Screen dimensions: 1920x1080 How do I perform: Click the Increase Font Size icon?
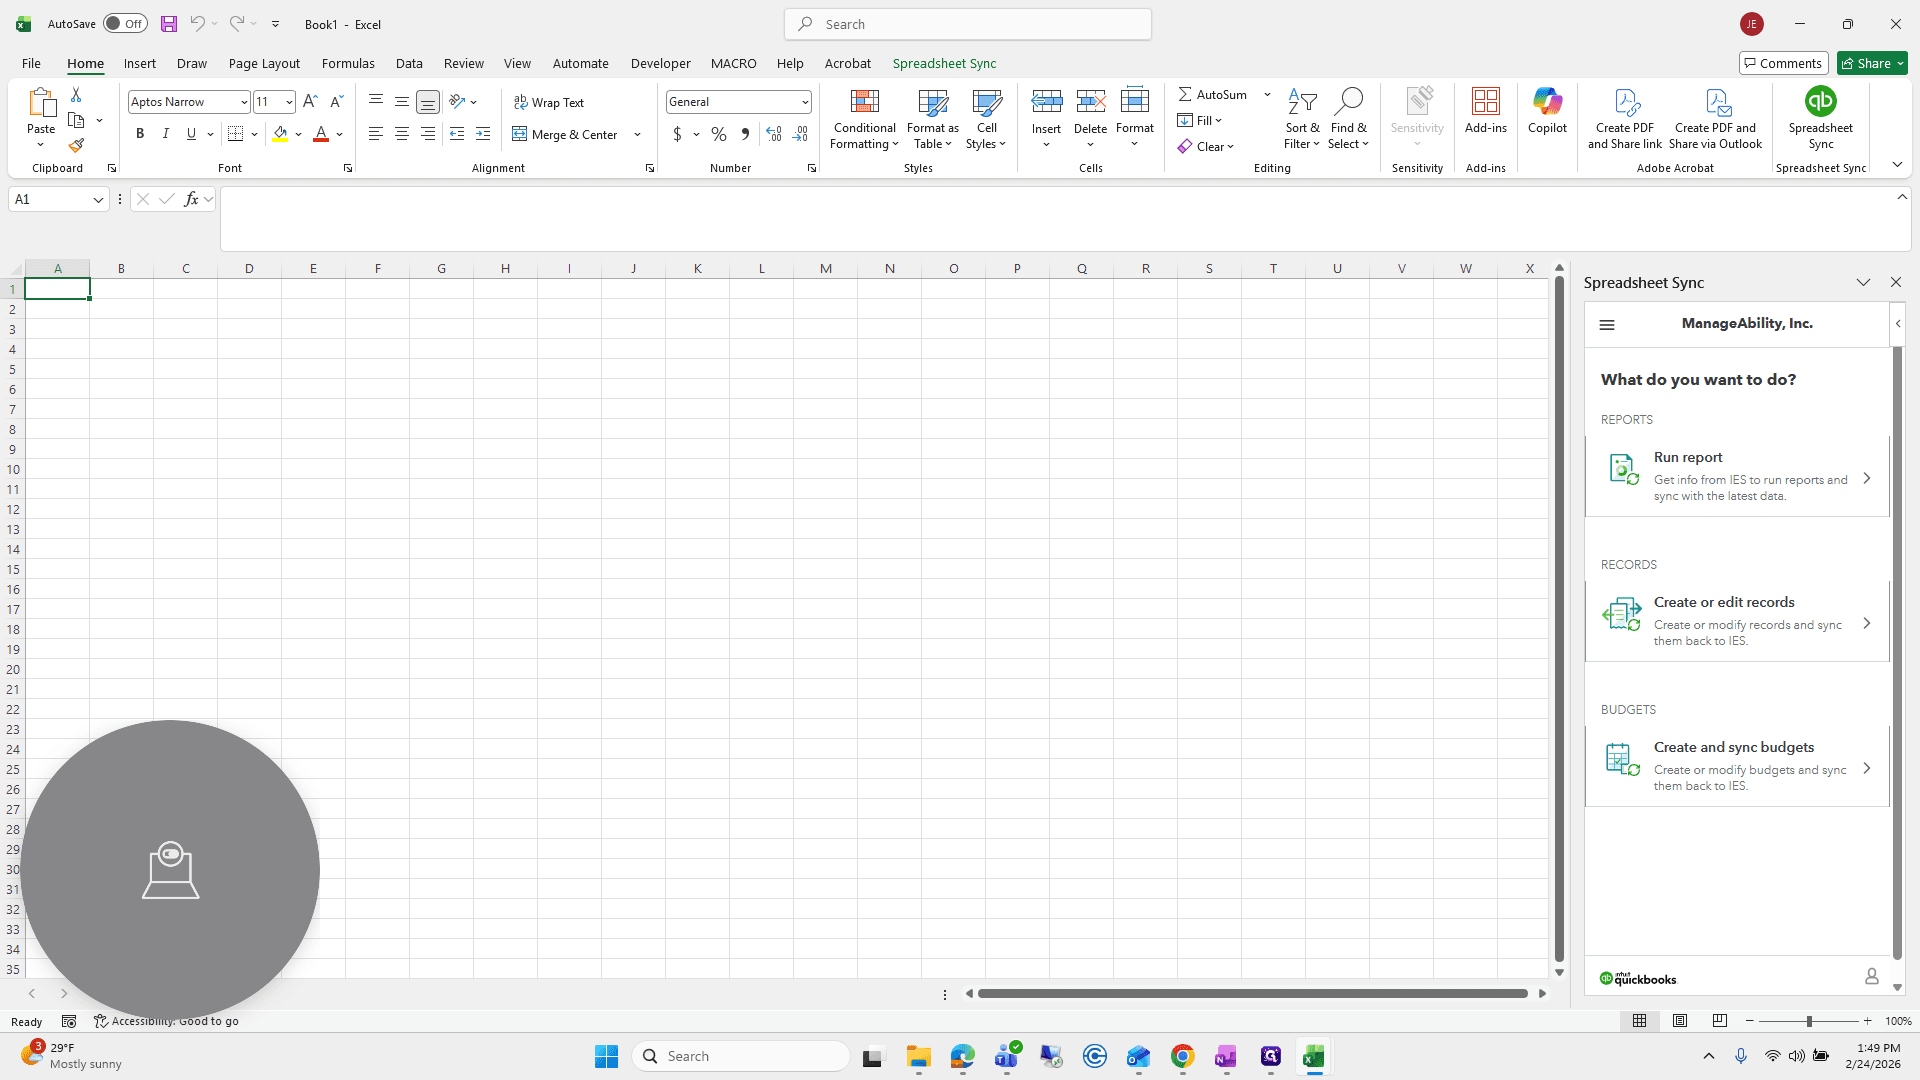(x=310, y=102)
